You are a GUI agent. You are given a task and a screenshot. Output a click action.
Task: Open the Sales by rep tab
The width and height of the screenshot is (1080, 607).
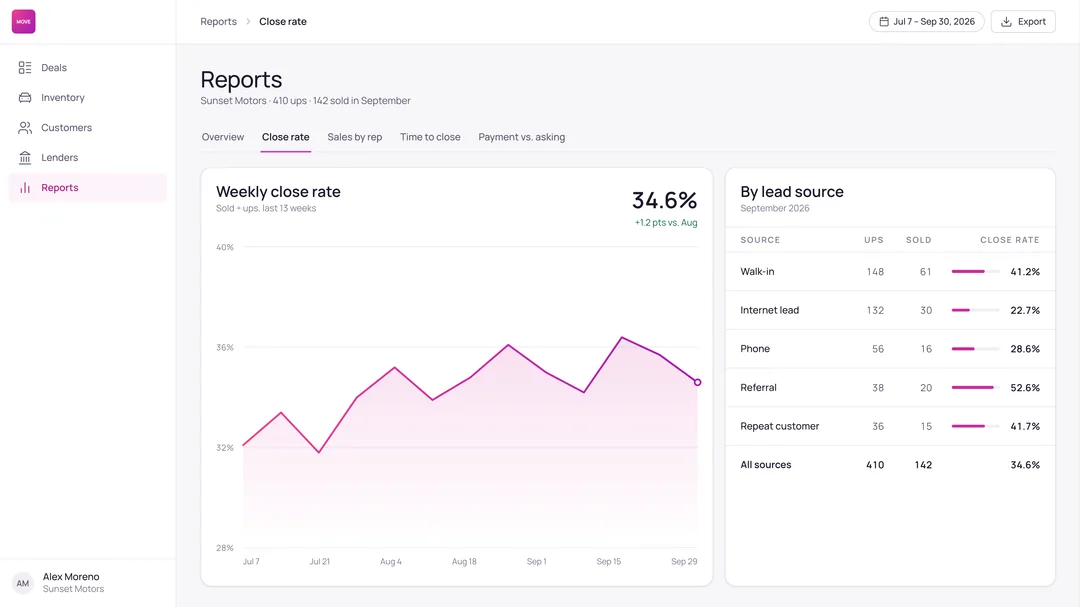(x=355, y=137)
